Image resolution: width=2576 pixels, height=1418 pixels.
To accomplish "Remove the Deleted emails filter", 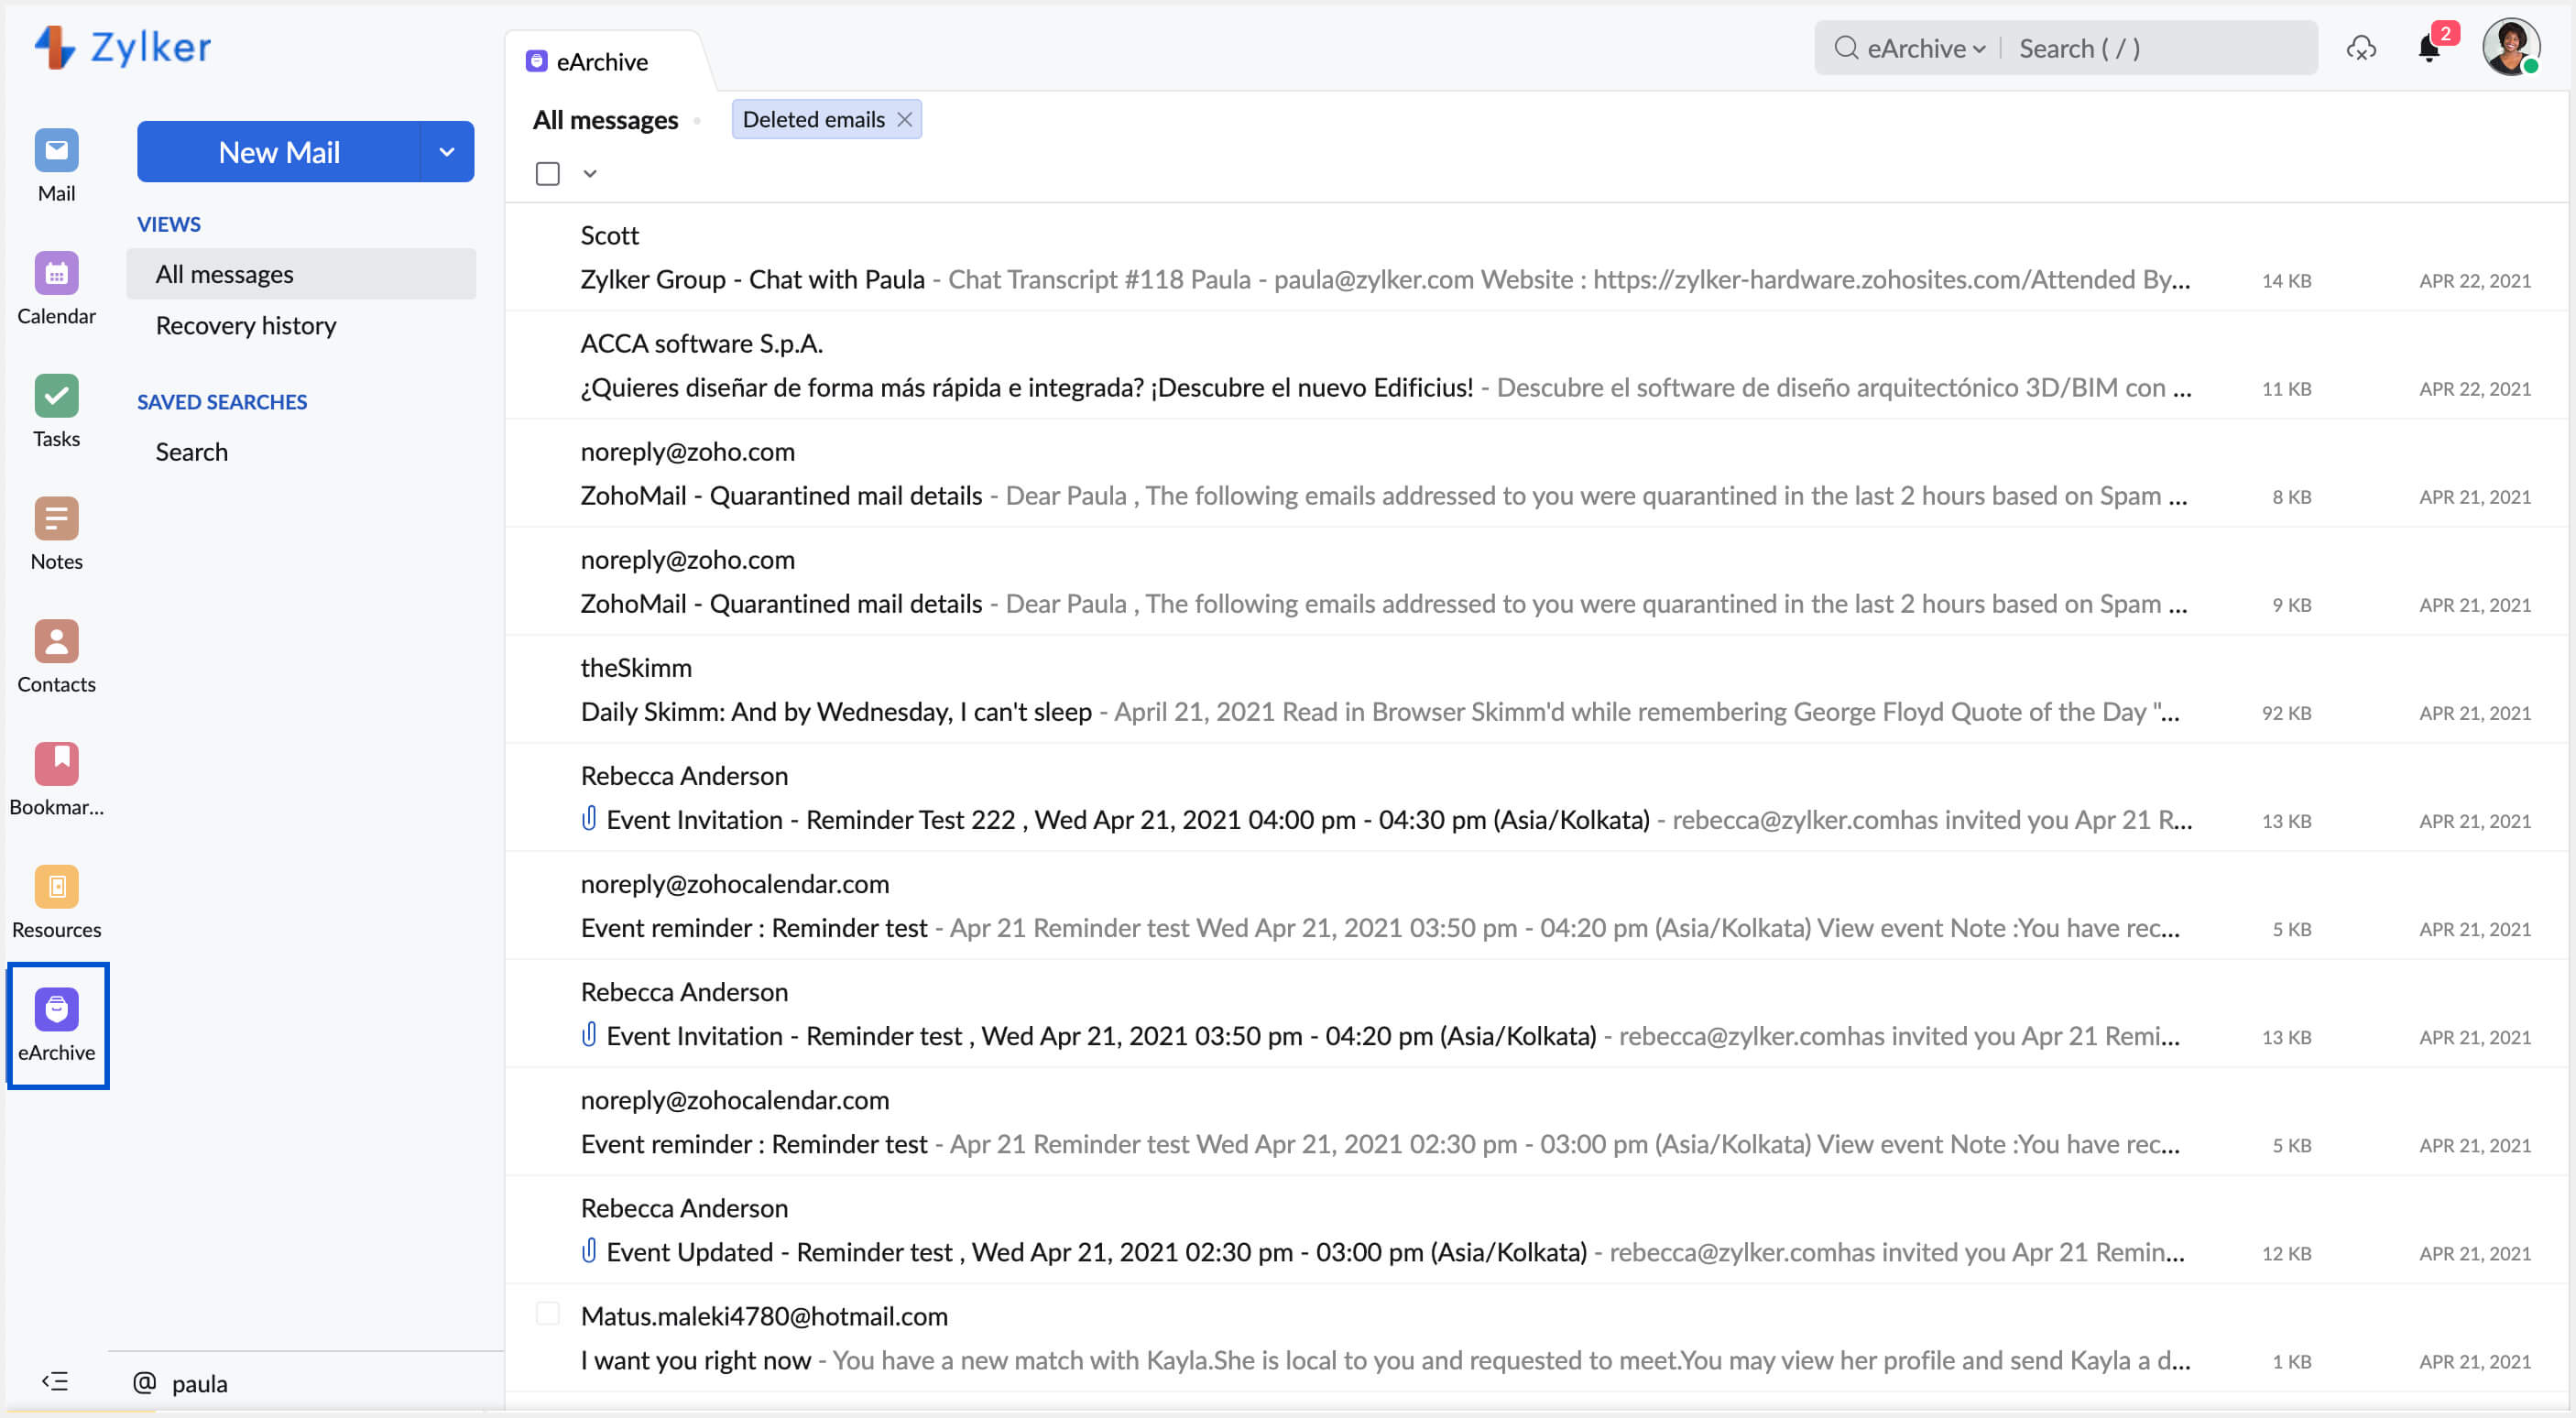I will (x=904, y=120).
